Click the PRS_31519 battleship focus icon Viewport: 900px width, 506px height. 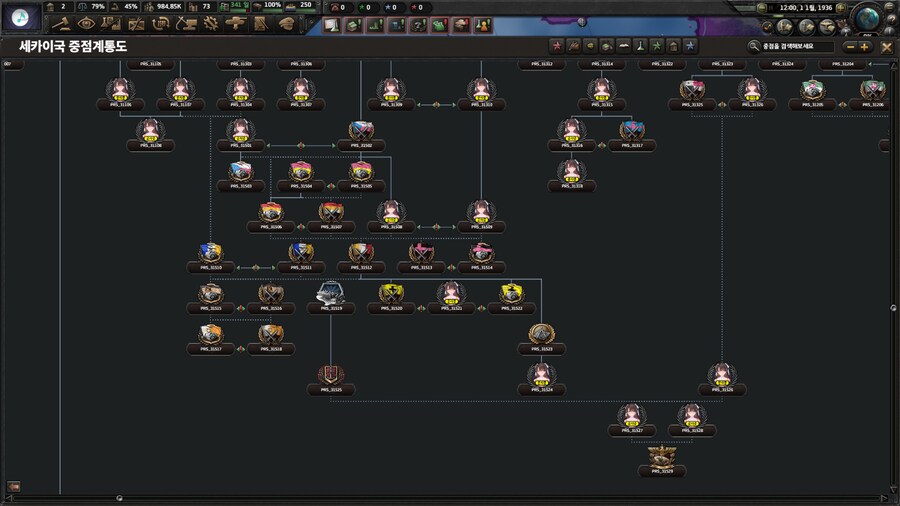pos(330,293)
